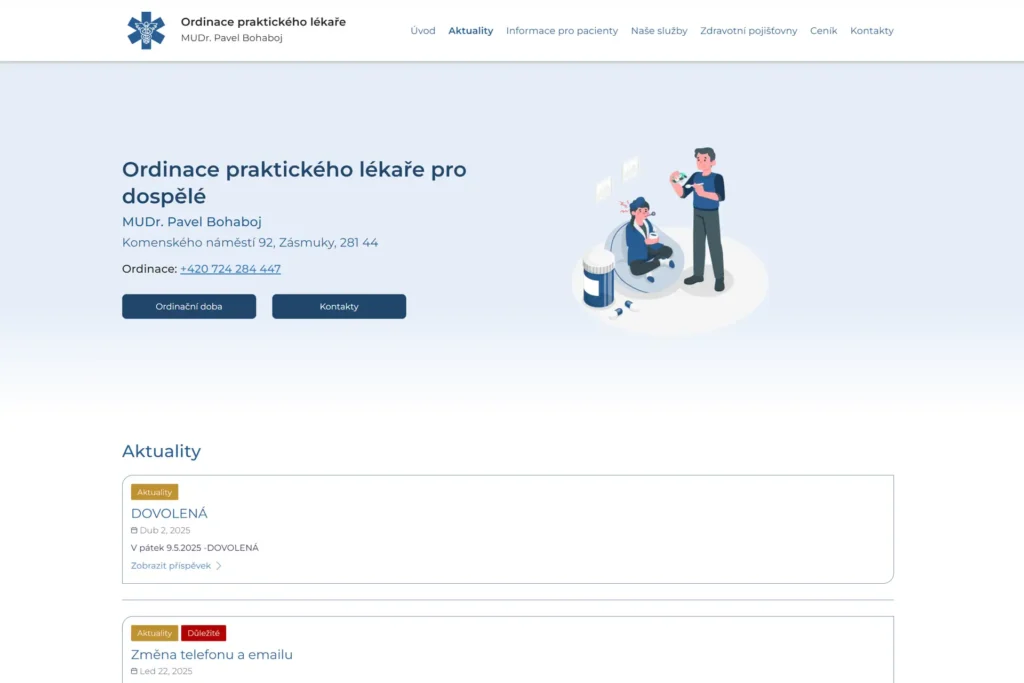Viewport: 1024px width, 683px height.
Task: Click chevron arrow after Zobrazit příspěvek
Action: (x=219, y=566)
